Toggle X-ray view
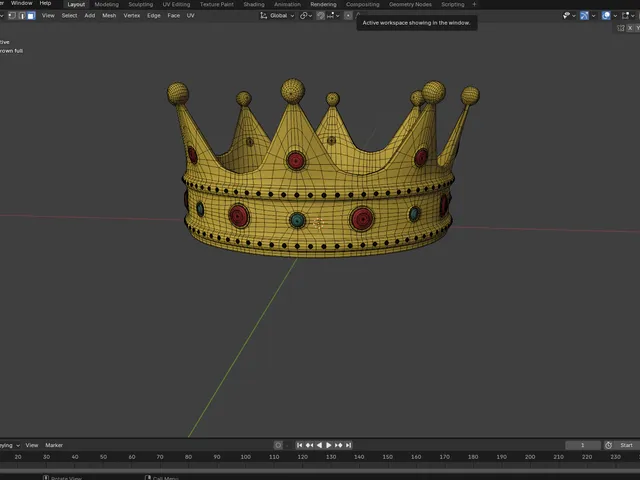 pyautogui.click(x=625, y=16)
